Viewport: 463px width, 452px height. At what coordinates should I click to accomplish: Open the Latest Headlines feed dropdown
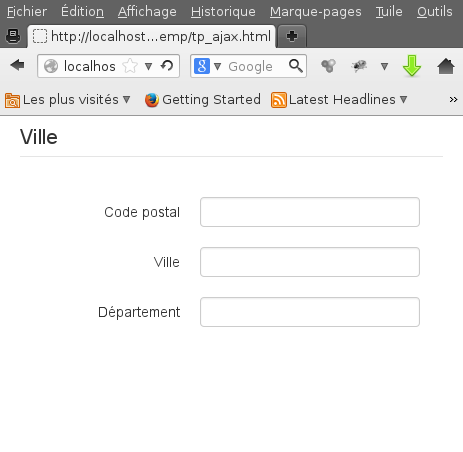point(339,100)
